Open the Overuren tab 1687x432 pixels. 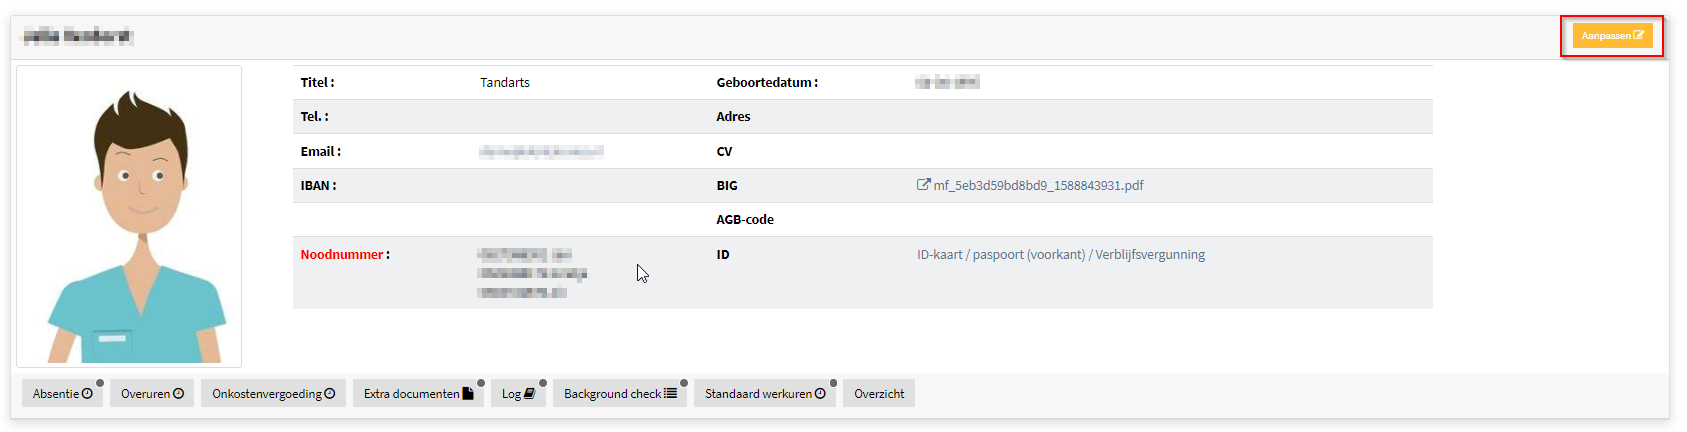[152, 394]
